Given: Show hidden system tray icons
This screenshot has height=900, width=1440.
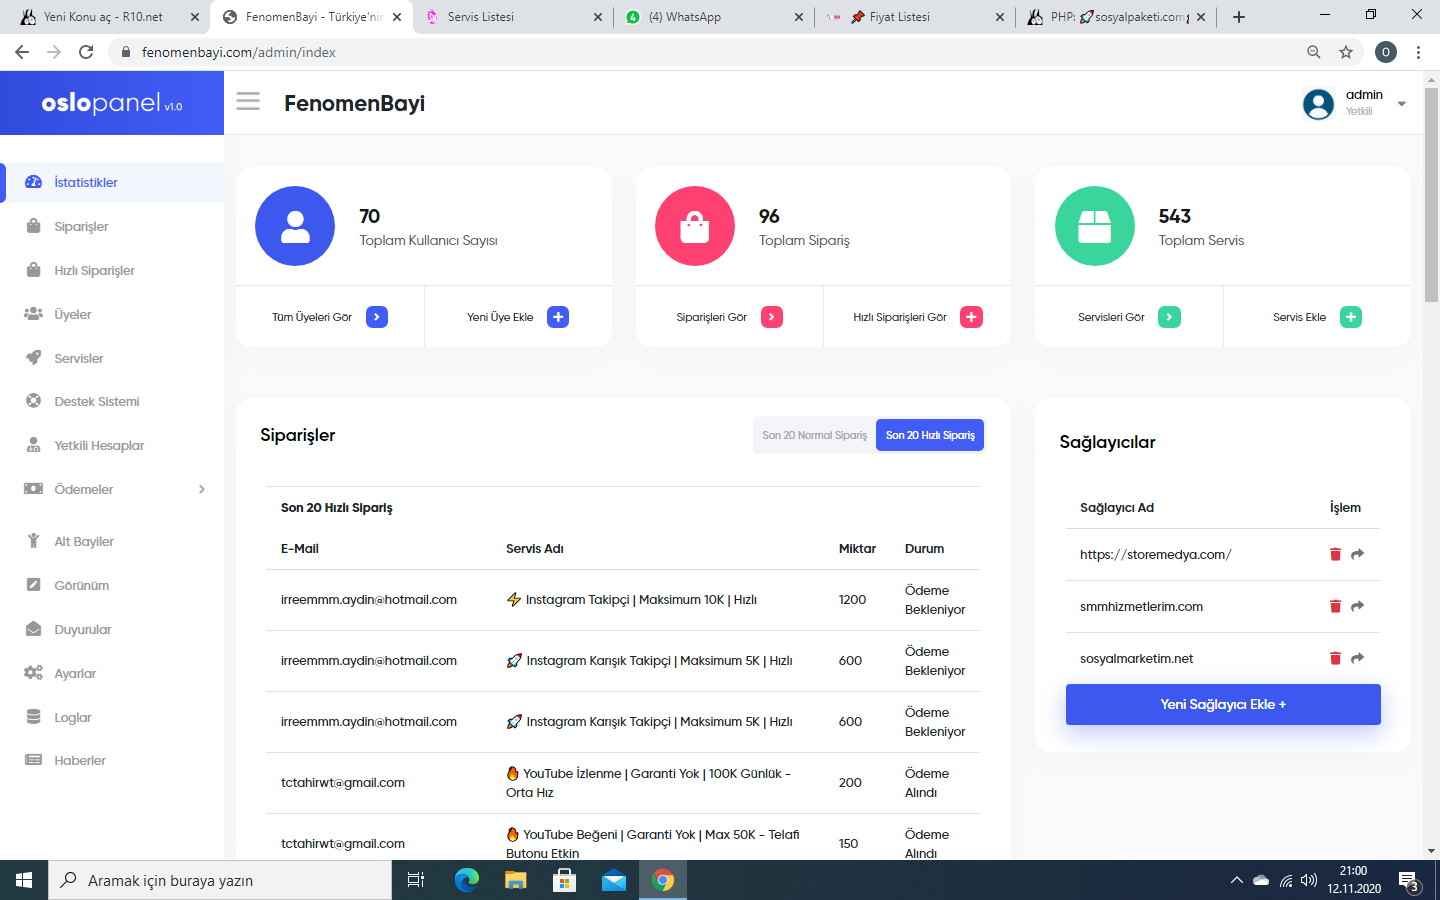Looking at the screenshot, I should (x=1236, y=880).
